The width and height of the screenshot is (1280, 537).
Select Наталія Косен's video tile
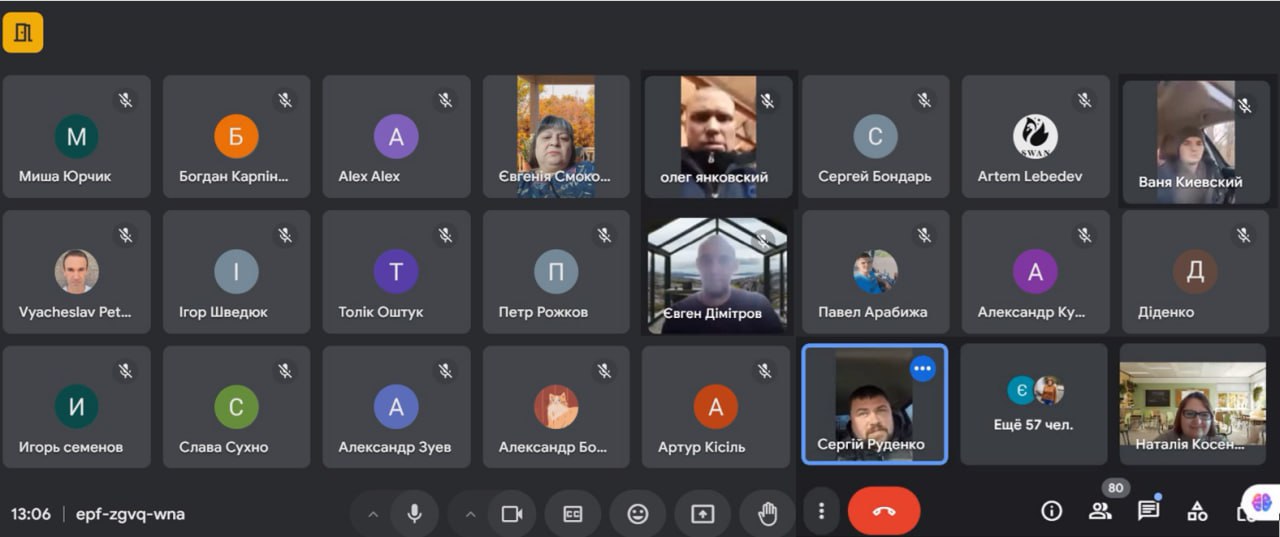tap(1194, 404)
